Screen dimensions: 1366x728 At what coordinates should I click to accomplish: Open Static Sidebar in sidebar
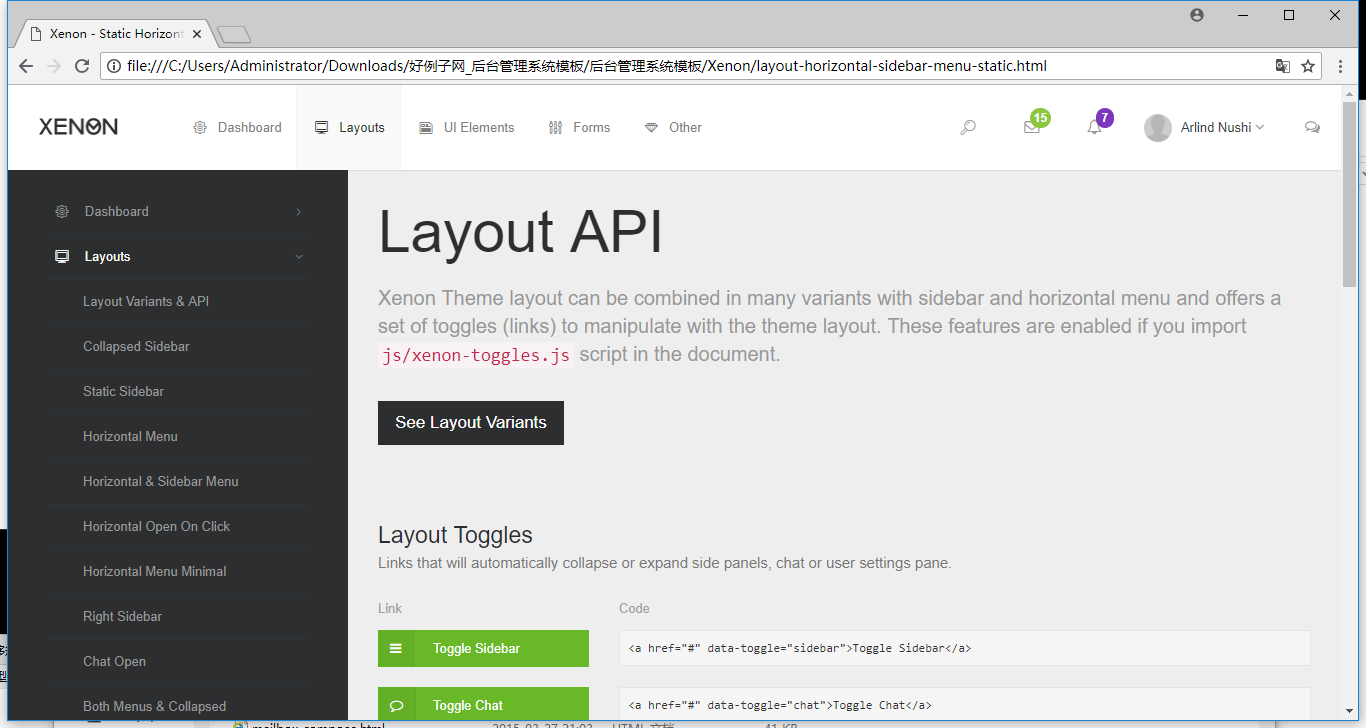[x=123, y=392]
